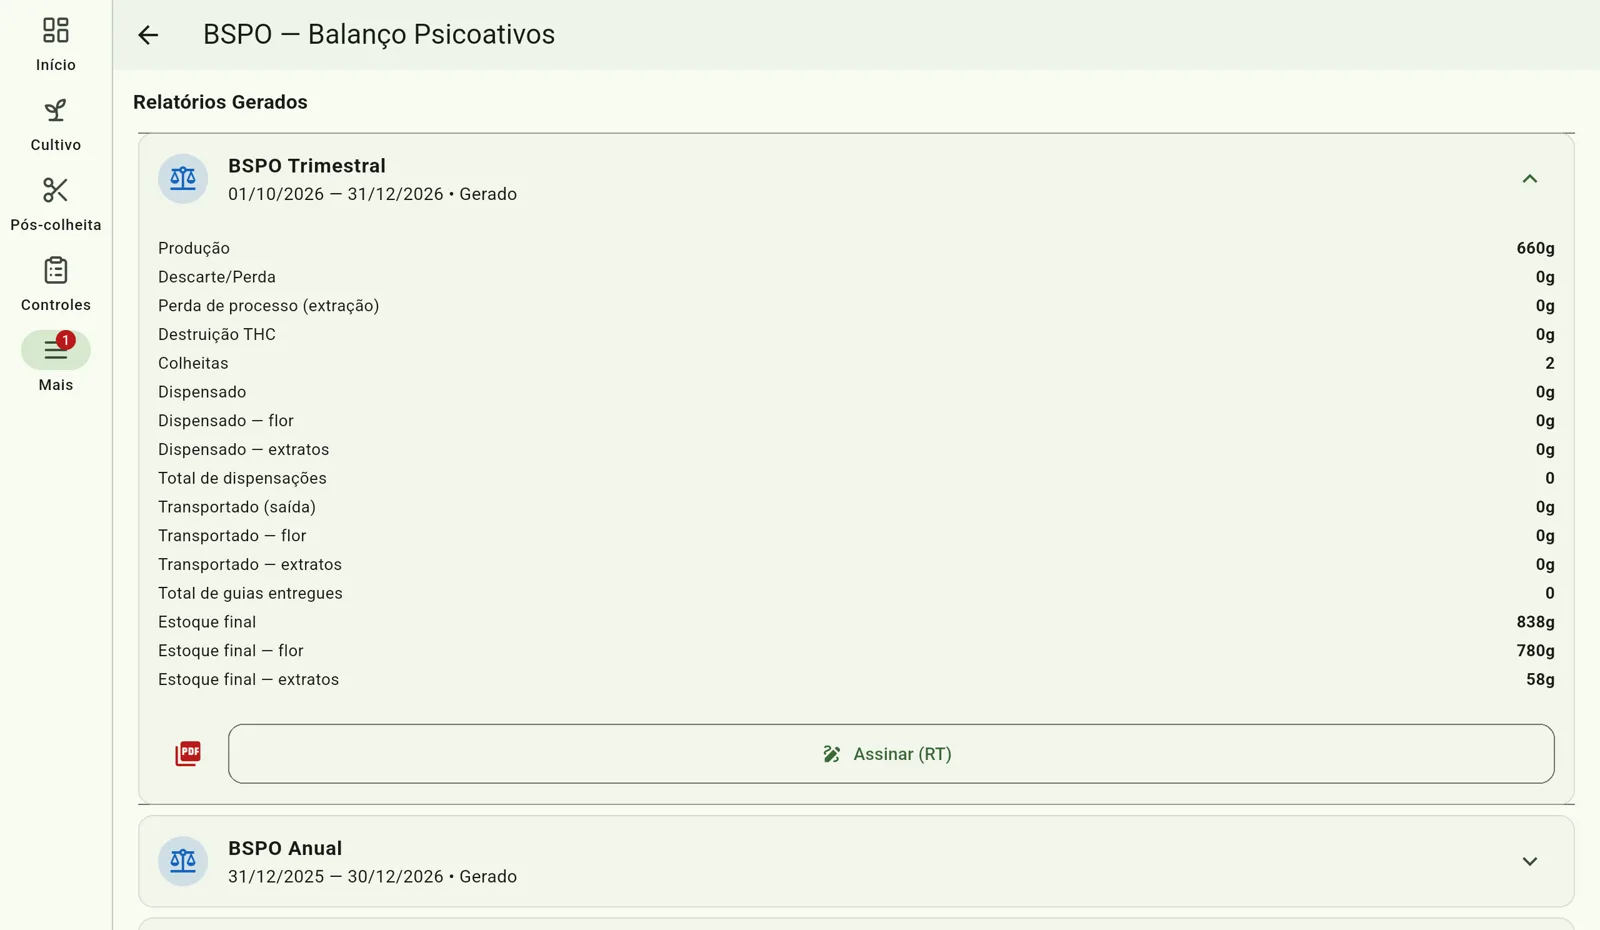Image resolution: width=1600 pixels, height=930 pixels.
Task: Select the Produção row
Action: (856, 248)
